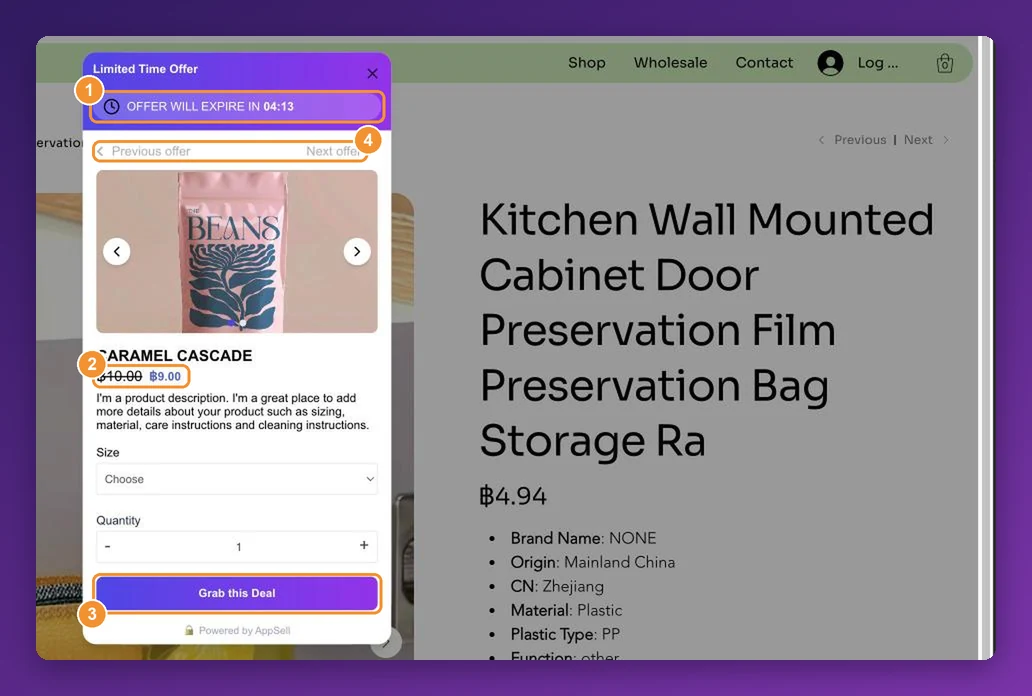The width and height of the screenshot is (1032, 696).
Task: Show previous product image in carousel
Action: pyautogui.click(x=116, y=252)
